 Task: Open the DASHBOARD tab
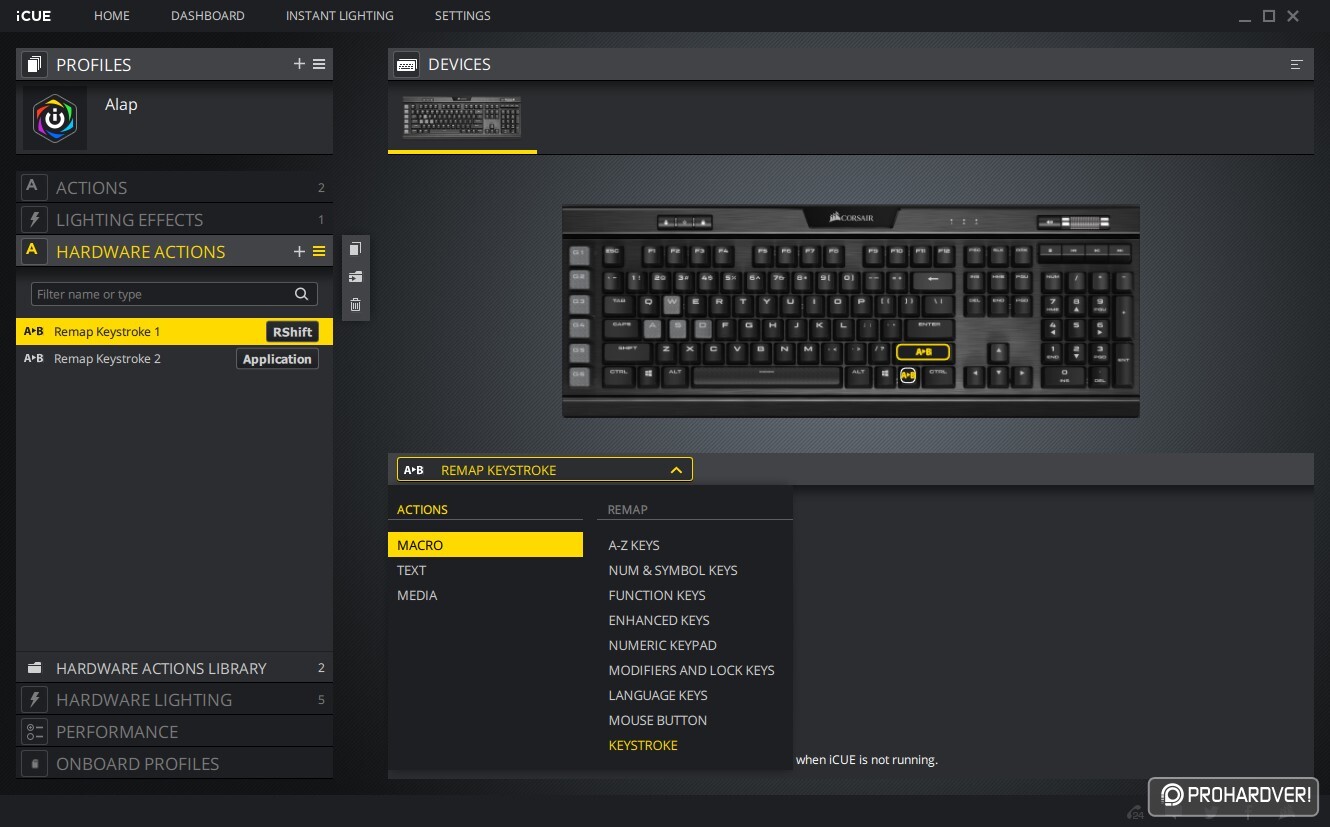208,16
